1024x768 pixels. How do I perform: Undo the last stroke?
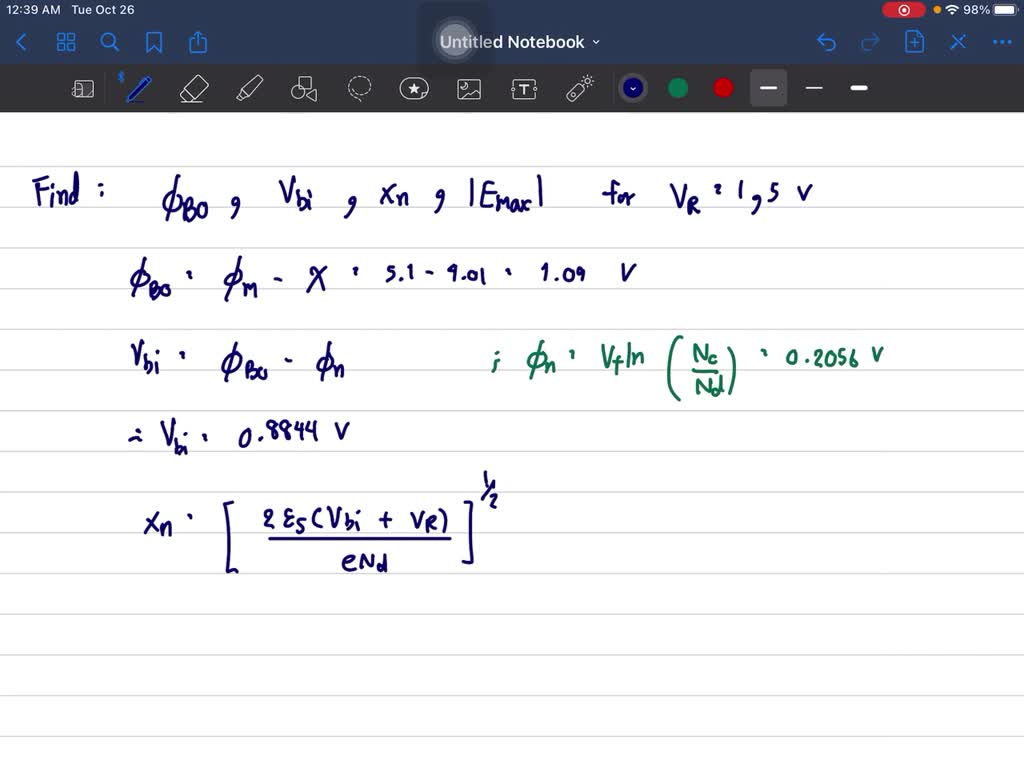(x=826, y=42)
